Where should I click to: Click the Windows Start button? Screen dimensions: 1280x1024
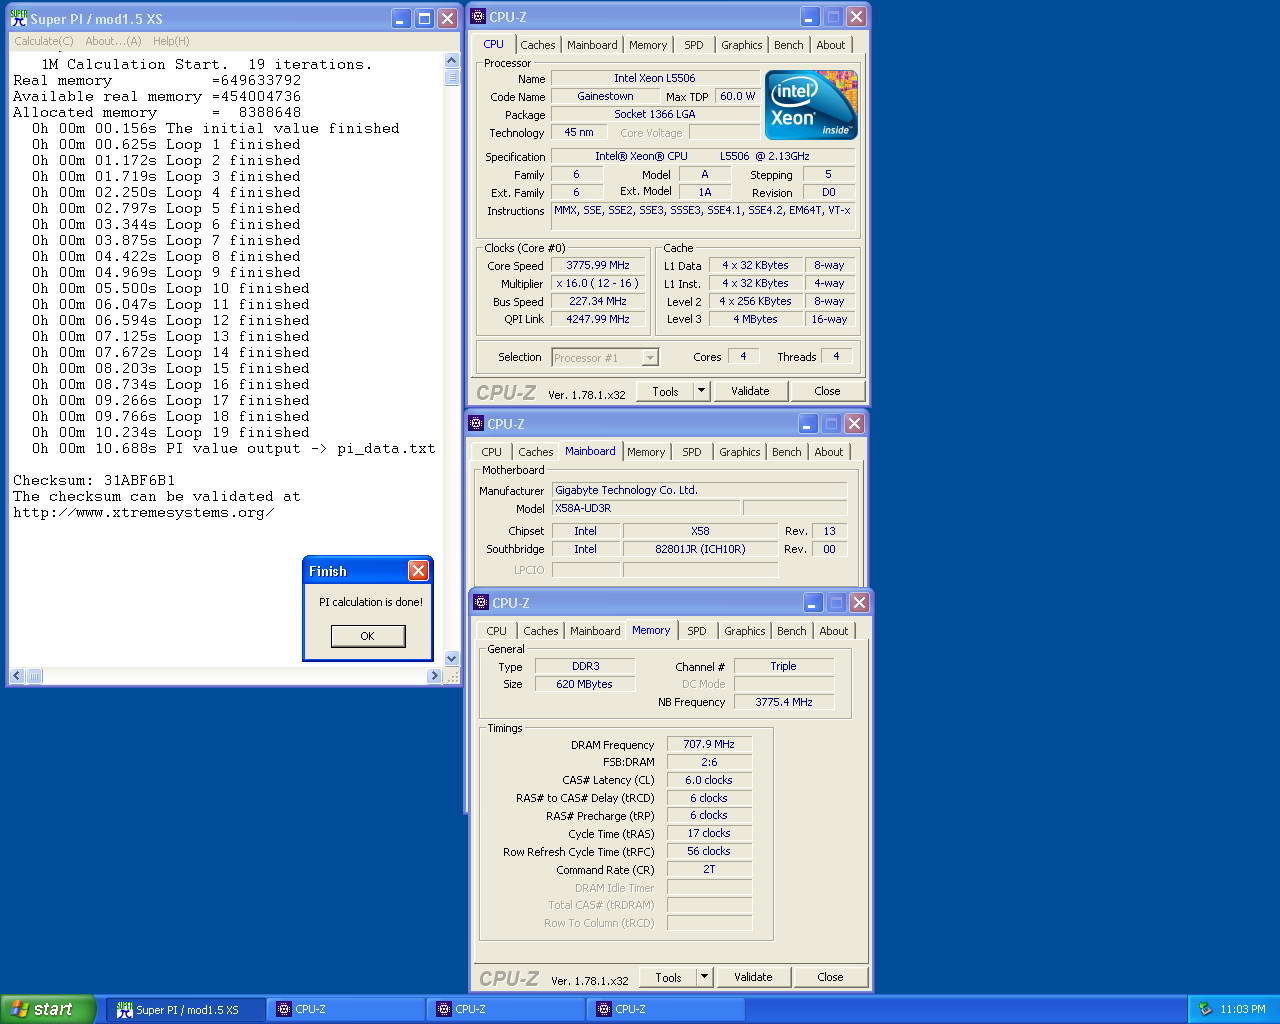pyautogui.click(x=47, y=1009)
